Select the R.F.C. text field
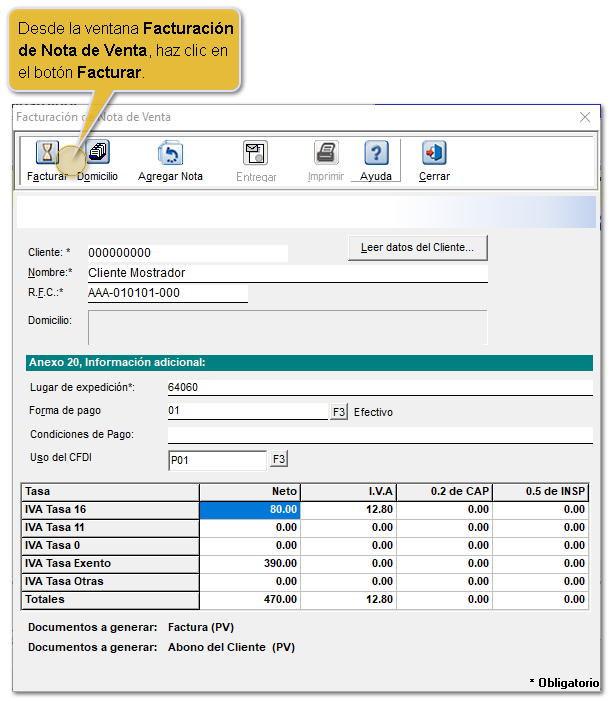 tap(167, 293)
